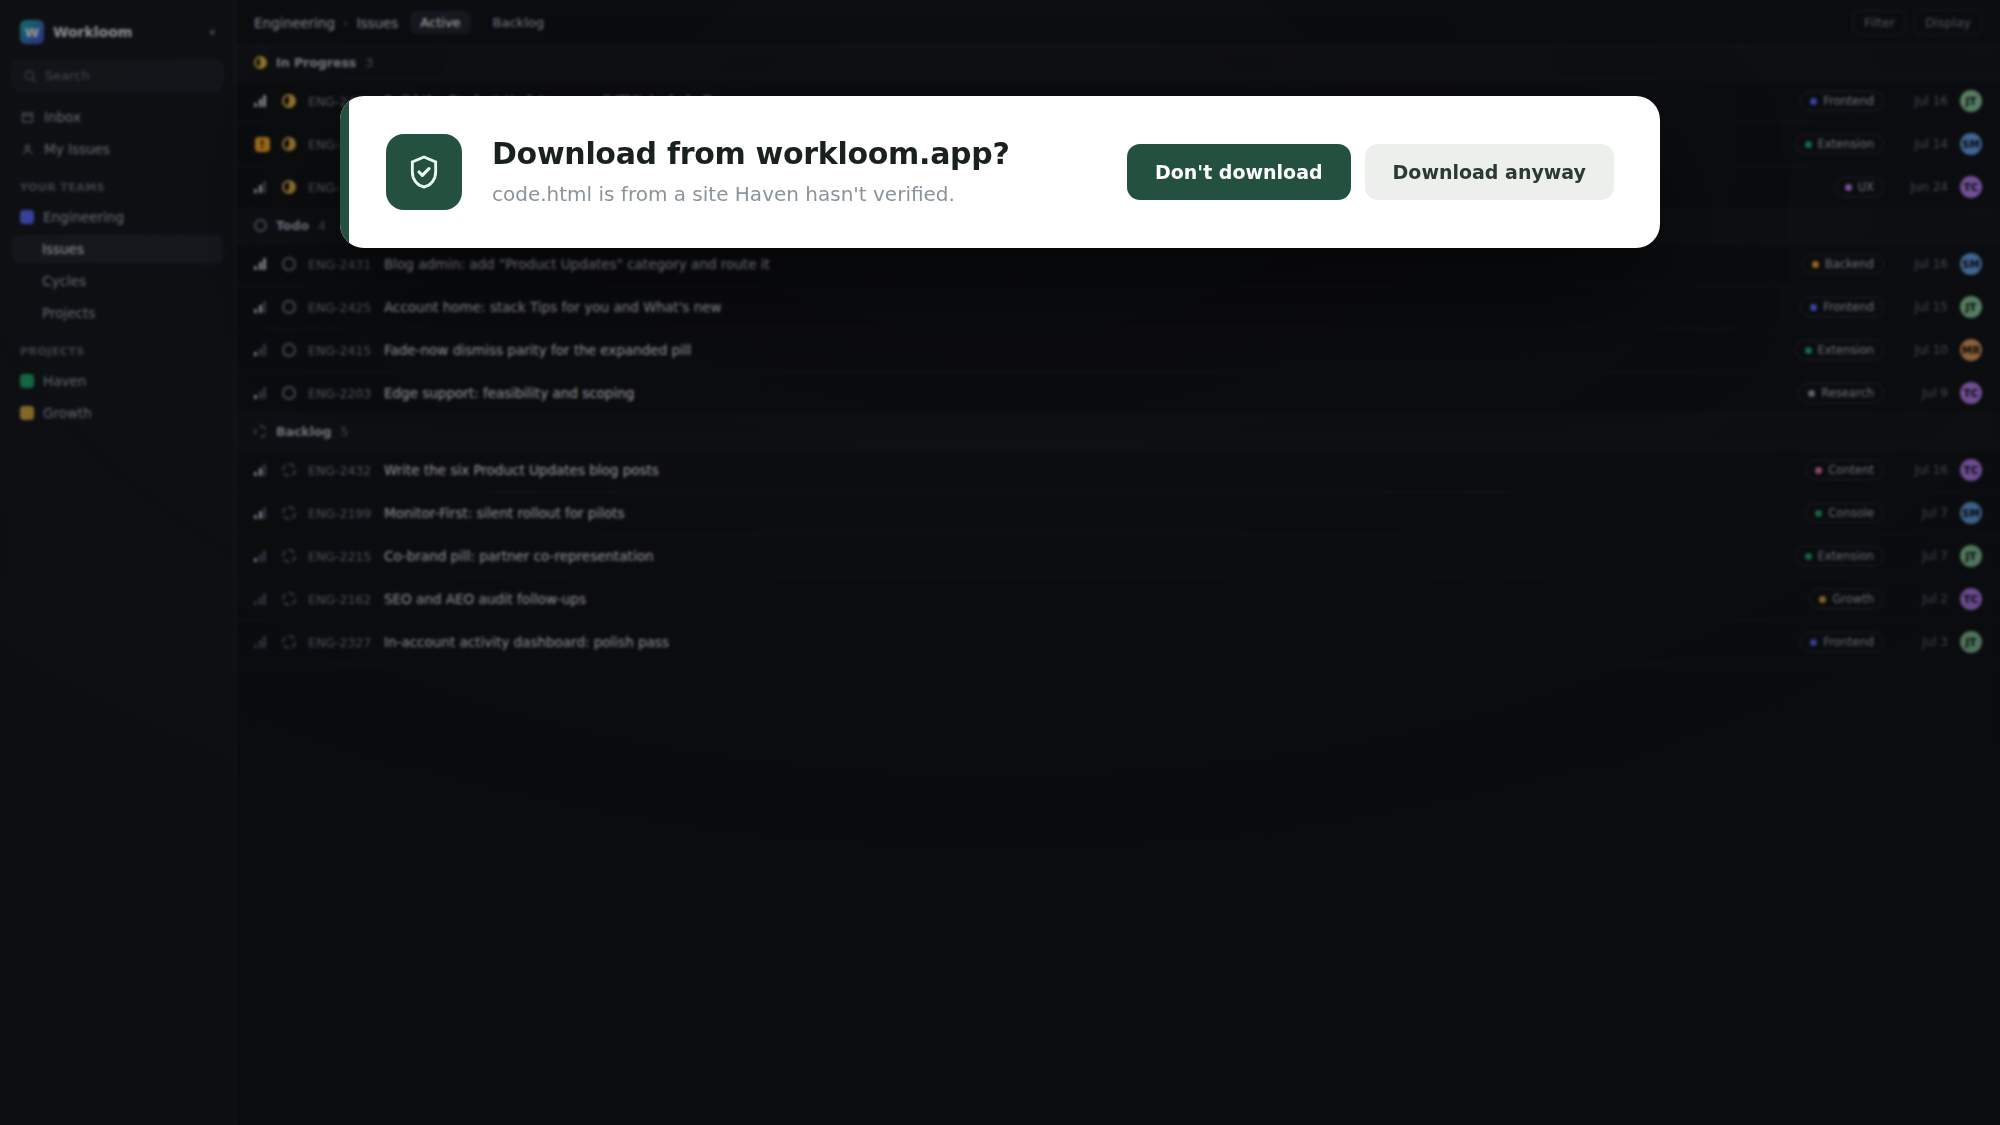Choose Don't download in the dialog

pos(1238,172)
